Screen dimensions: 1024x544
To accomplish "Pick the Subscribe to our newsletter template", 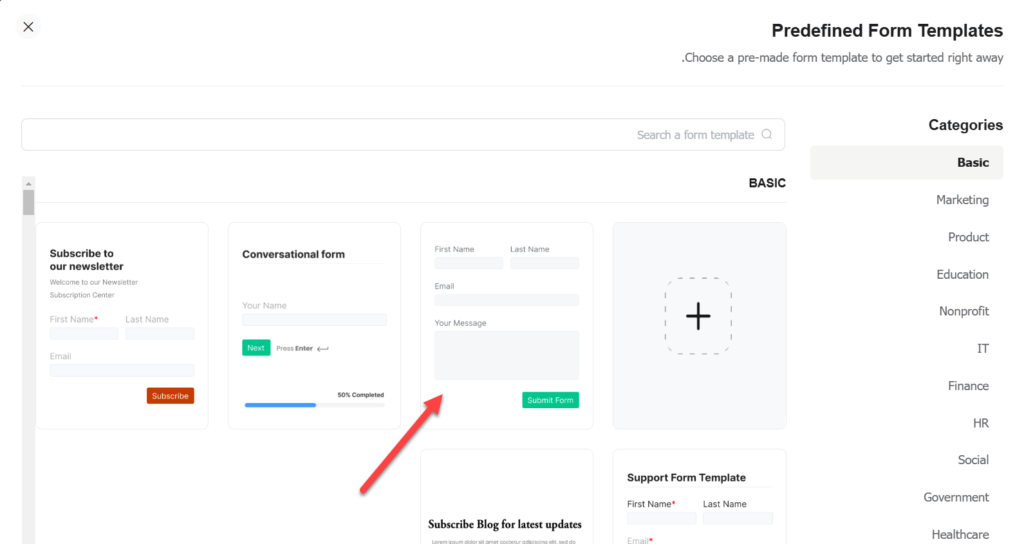I will pyautogui.click(x=122, y=326).
